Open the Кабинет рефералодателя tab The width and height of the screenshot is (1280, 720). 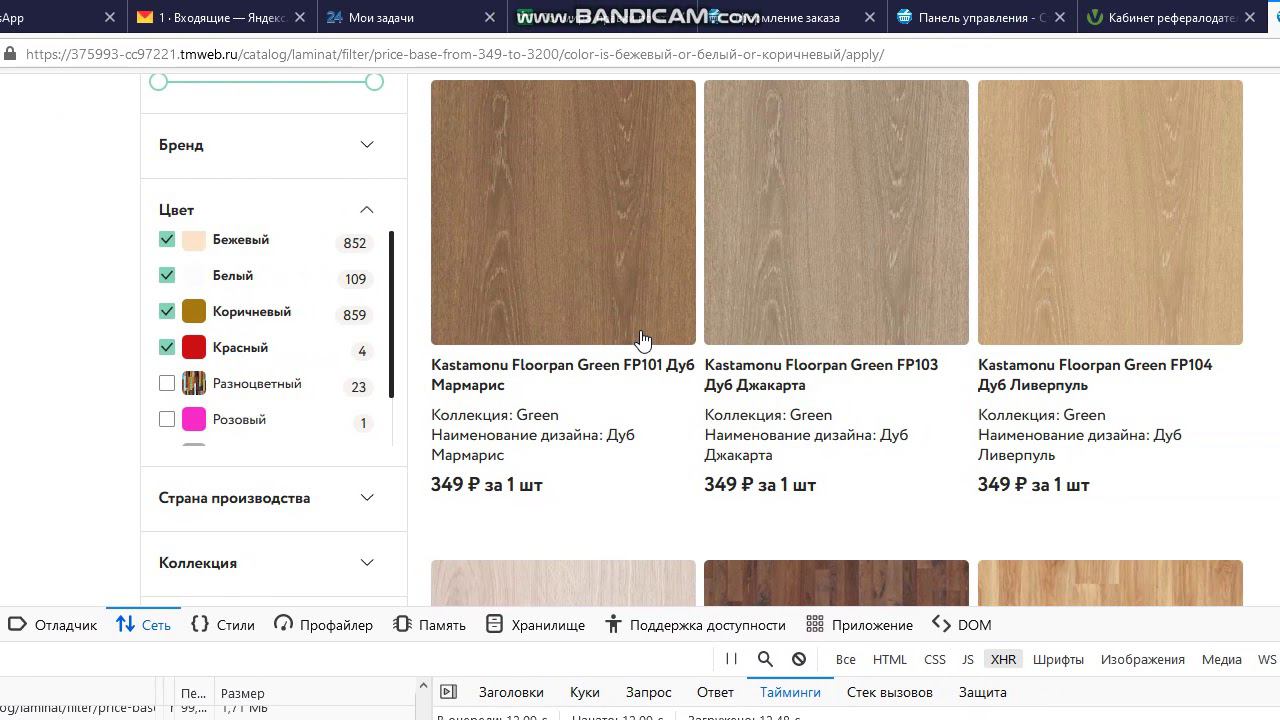click(1162, 17)
